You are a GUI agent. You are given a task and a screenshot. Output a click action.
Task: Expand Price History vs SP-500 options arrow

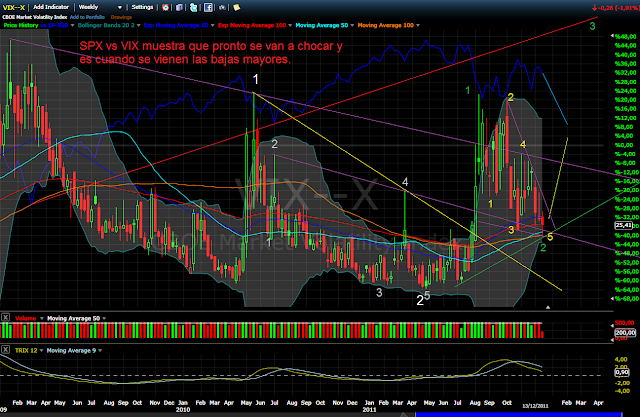(x=73, y=25)
